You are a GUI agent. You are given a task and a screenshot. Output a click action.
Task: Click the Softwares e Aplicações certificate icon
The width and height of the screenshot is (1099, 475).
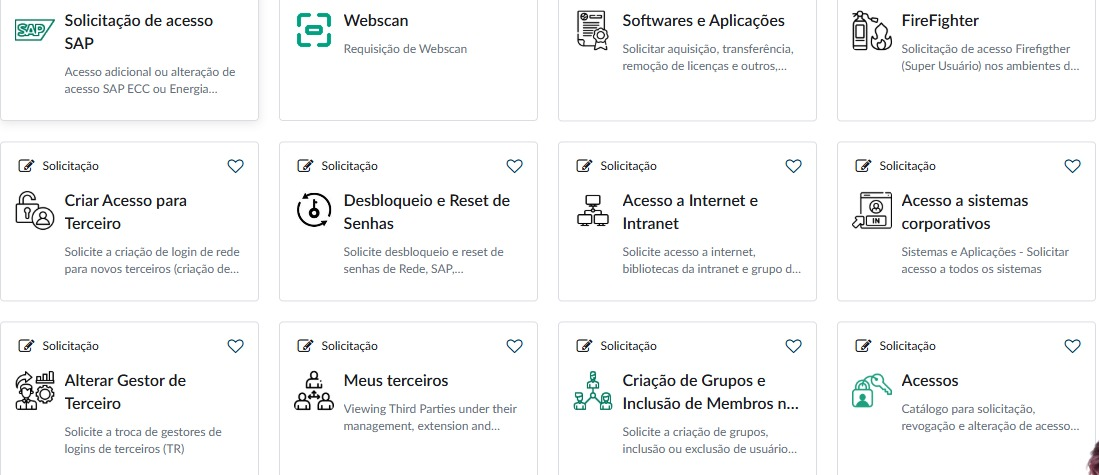point(592,31)
